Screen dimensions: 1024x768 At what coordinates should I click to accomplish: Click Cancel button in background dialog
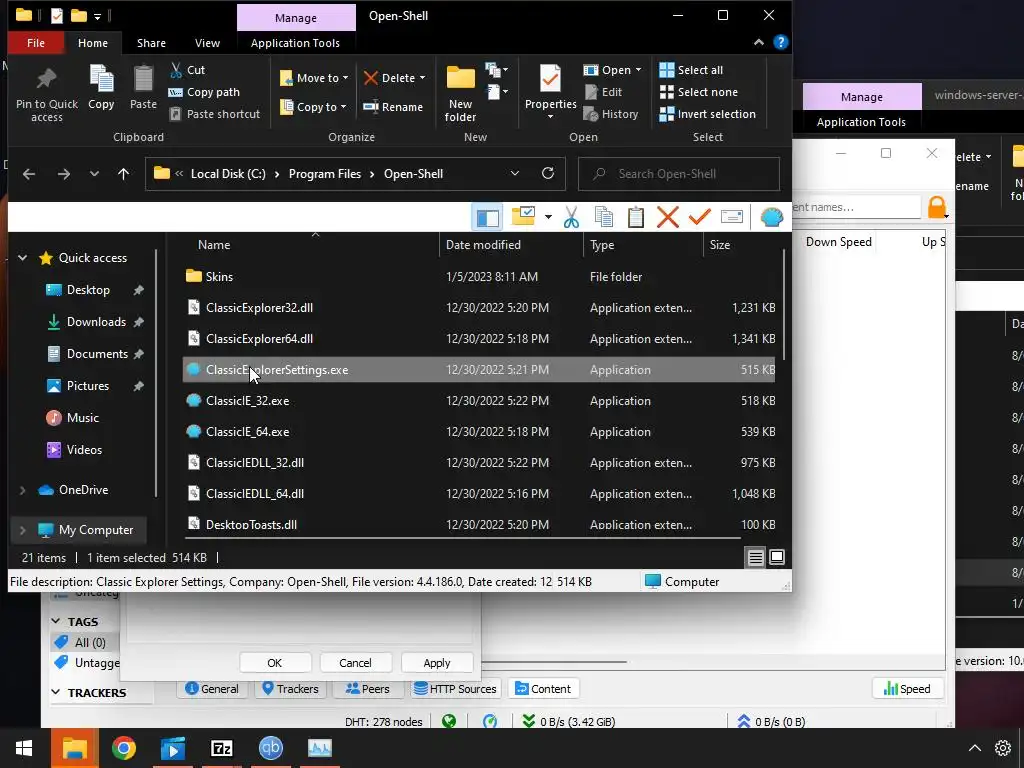[x=355, y=663]
